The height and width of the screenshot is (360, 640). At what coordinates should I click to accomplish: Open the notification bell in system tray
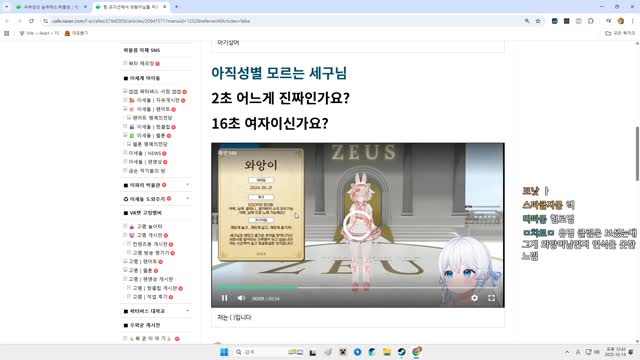pos(631,352)
